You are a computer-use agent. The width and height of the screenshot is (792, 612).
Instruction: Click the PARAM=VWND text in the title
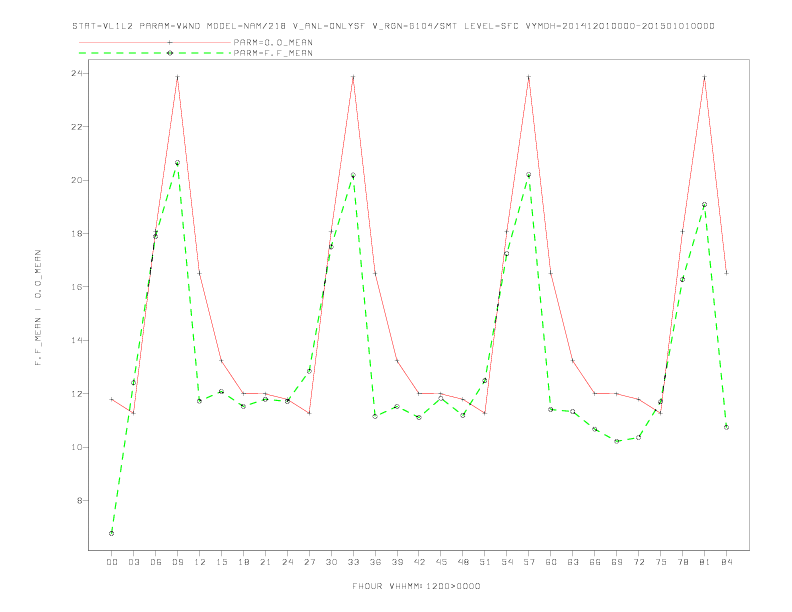pyautogui.click(x=170, y=26)
